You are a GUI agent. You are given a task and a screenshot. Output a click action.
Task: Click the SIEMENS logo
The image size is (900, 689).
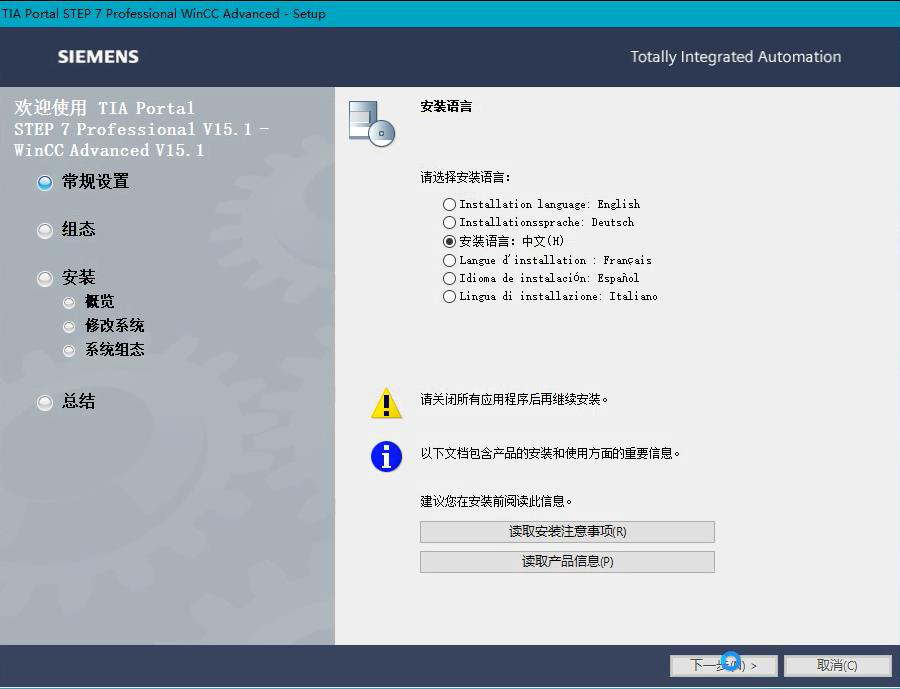(x=98, y=57)
